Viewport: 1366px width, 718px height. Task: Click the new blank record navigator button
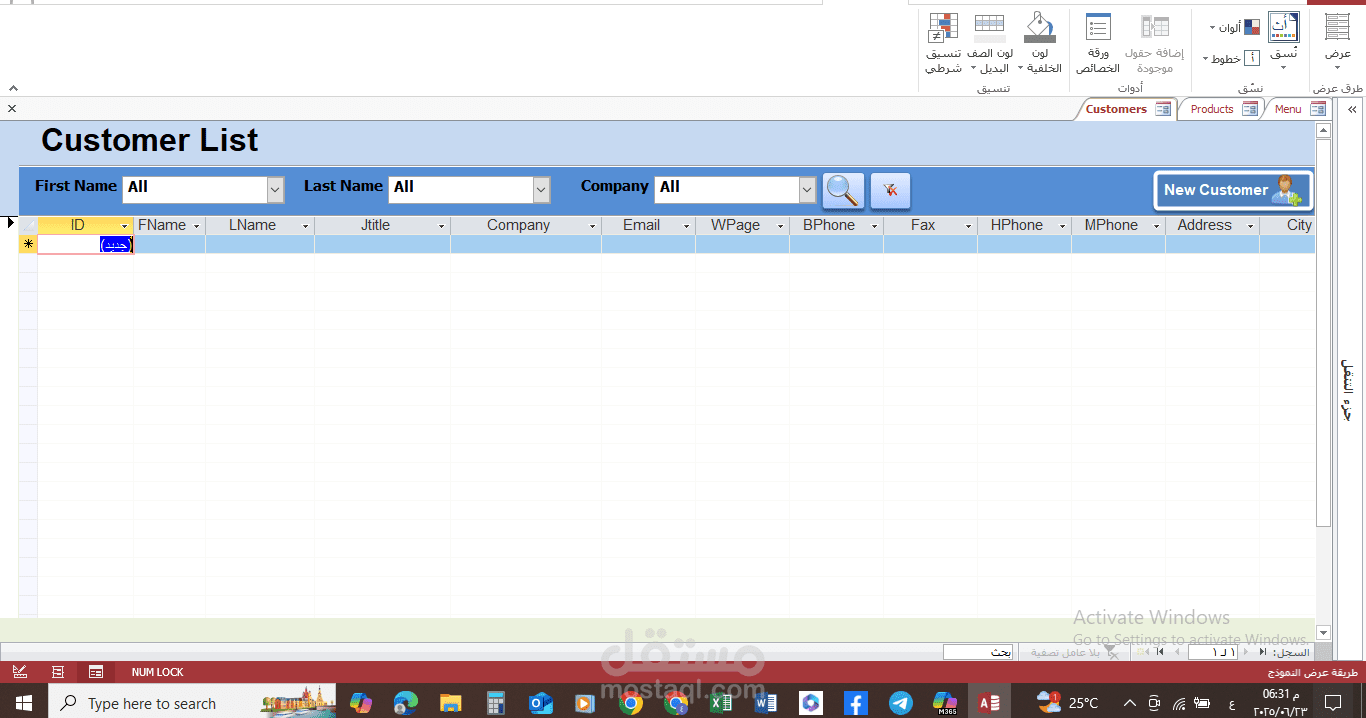point(1142,652)
